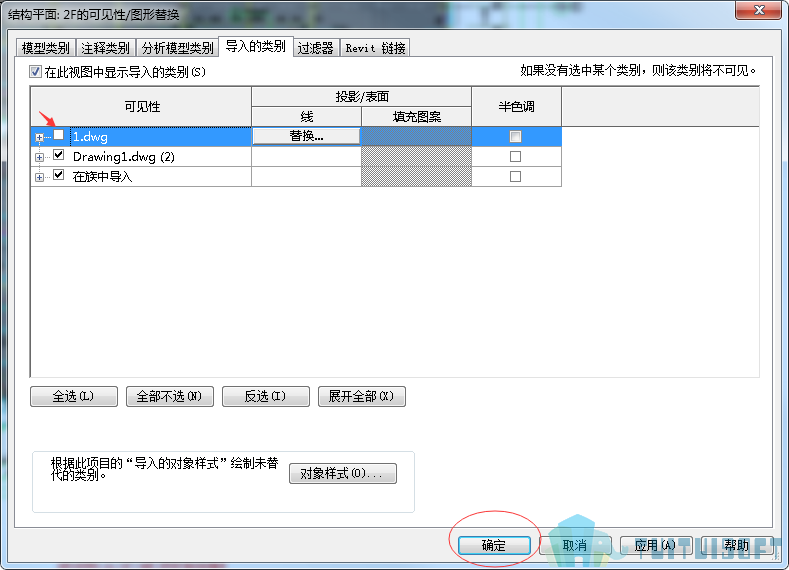Click the 替换... line override button

pos(306,136)
